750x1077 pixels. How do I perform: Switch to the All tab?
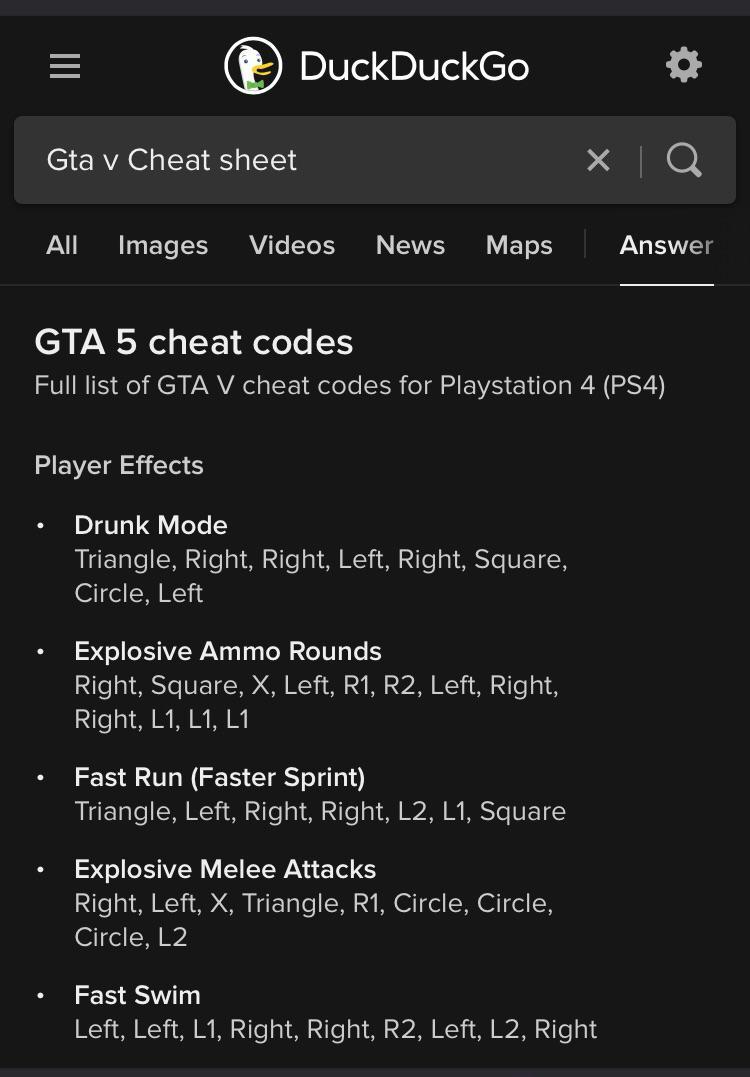(62, 245)
